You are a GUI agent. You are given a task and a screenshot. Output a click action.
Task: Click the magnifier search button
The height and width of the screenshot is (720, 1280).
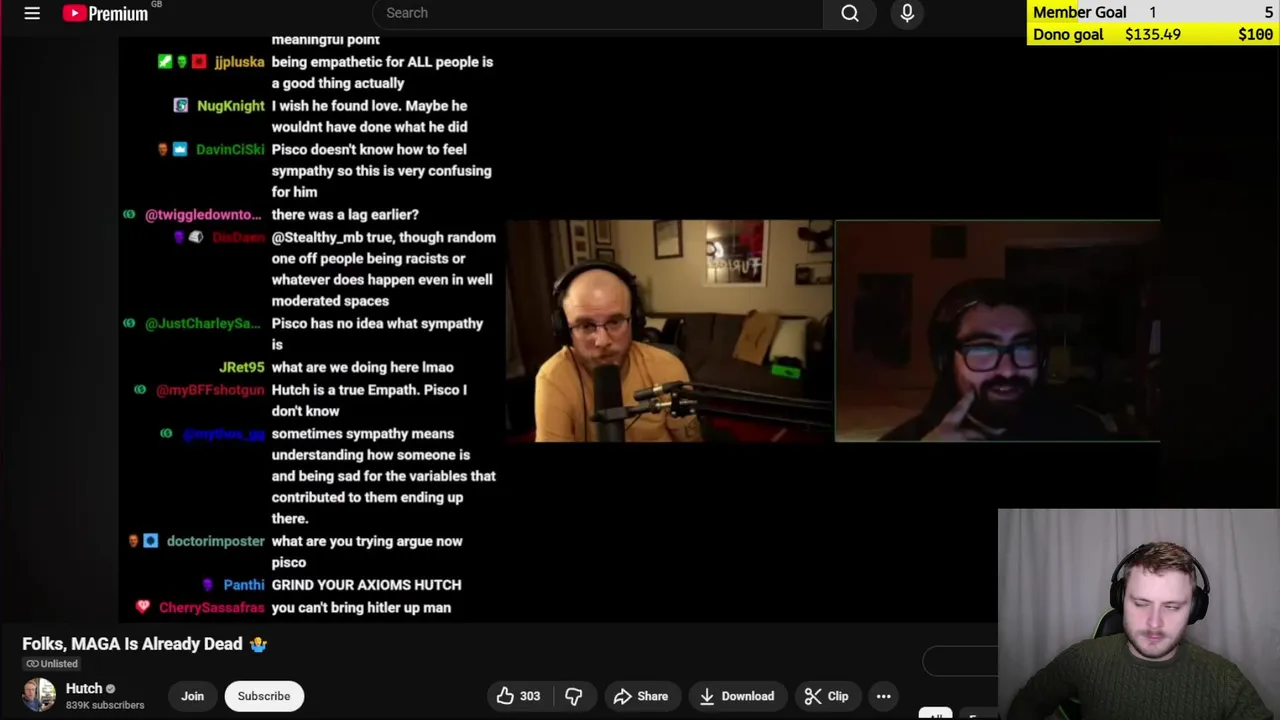[x=850, y=13]
